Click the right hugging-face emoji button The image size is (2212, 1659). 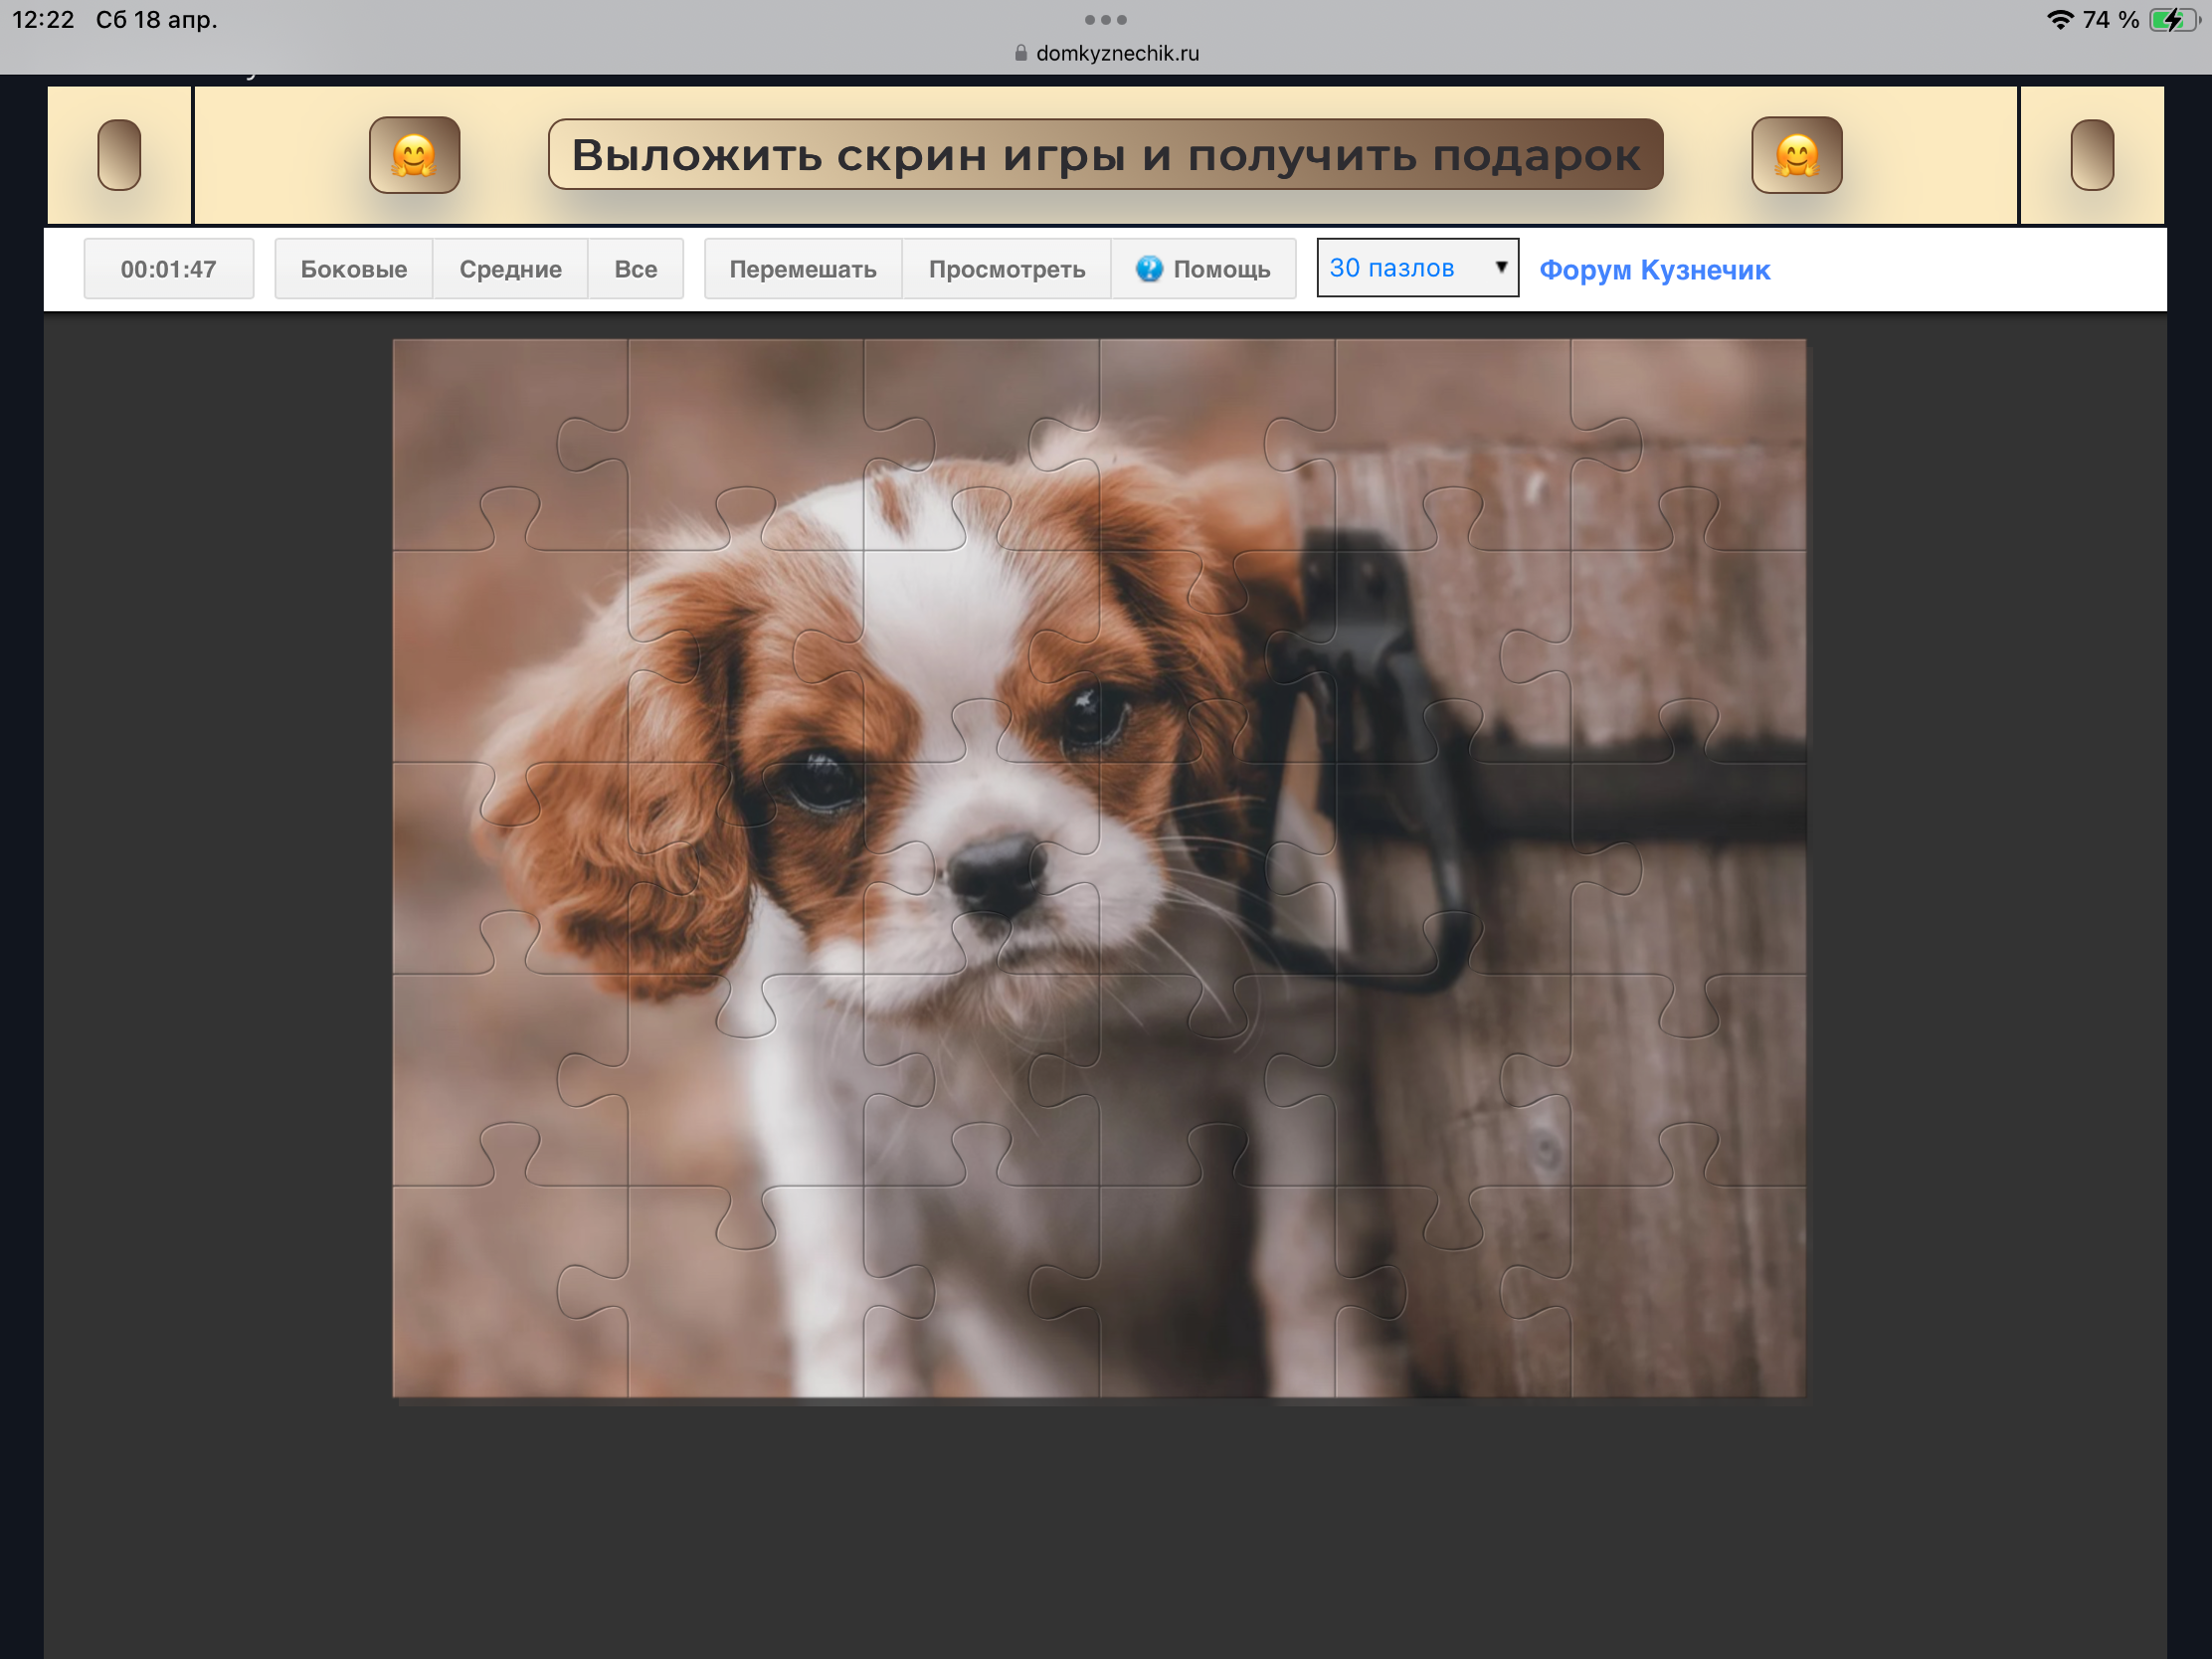tap(1796, 155)
